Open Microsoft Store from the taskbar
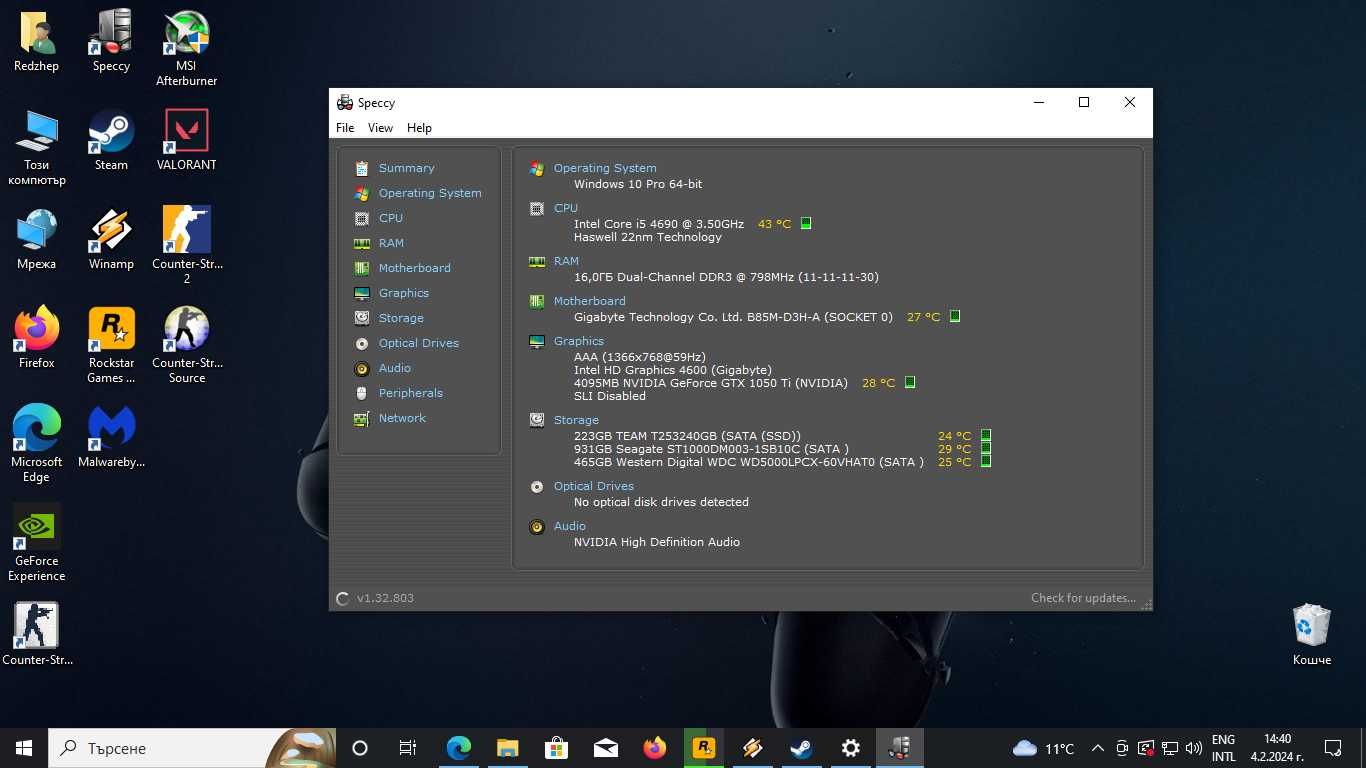The height and width of the screenshot is (768, 1366). tap(556, 748)
